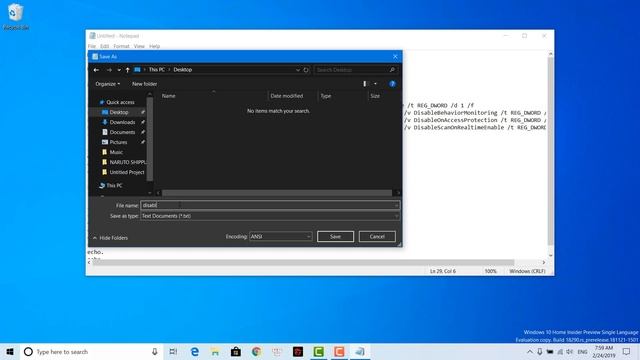The height and width of the screenshot is (360, 640).
Task: Open the Notepad taskbar icon
Action: 360,351
